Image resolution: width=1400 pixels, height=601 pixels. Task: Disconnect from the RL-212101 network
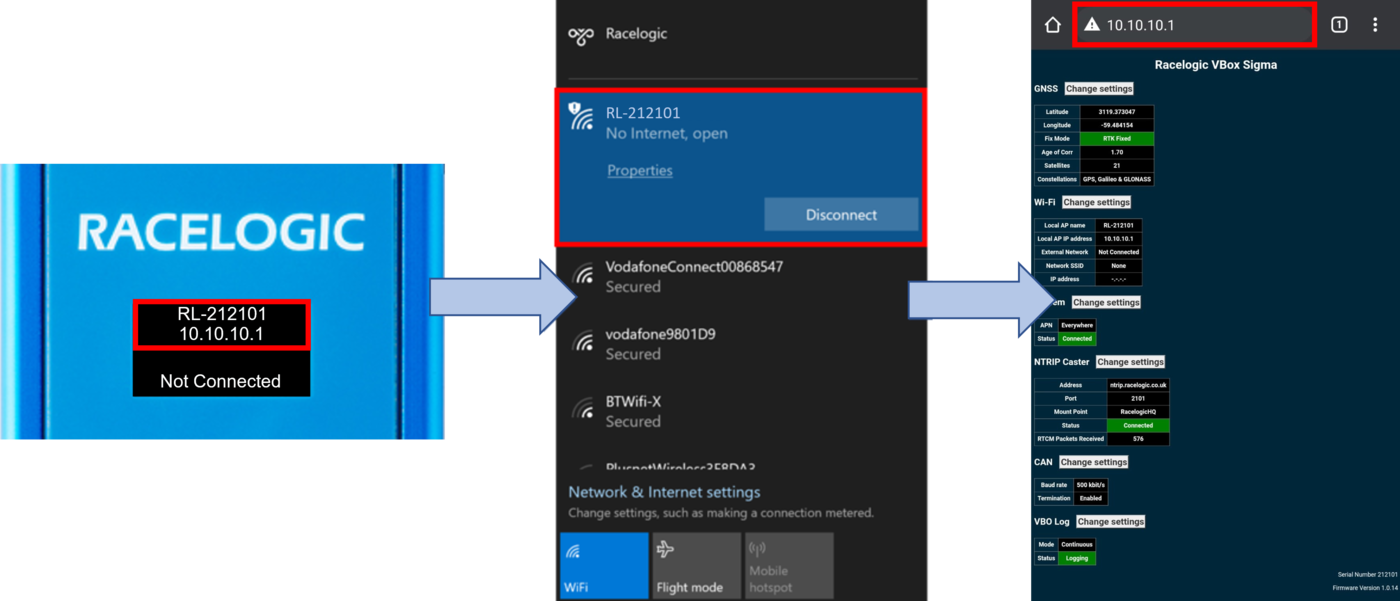click(841, 215)
